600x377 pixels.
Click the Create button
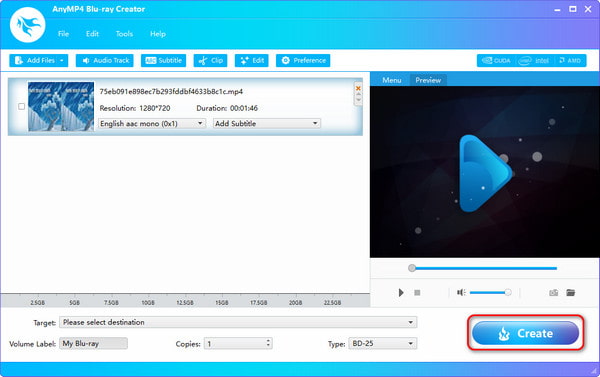[525, 333]
